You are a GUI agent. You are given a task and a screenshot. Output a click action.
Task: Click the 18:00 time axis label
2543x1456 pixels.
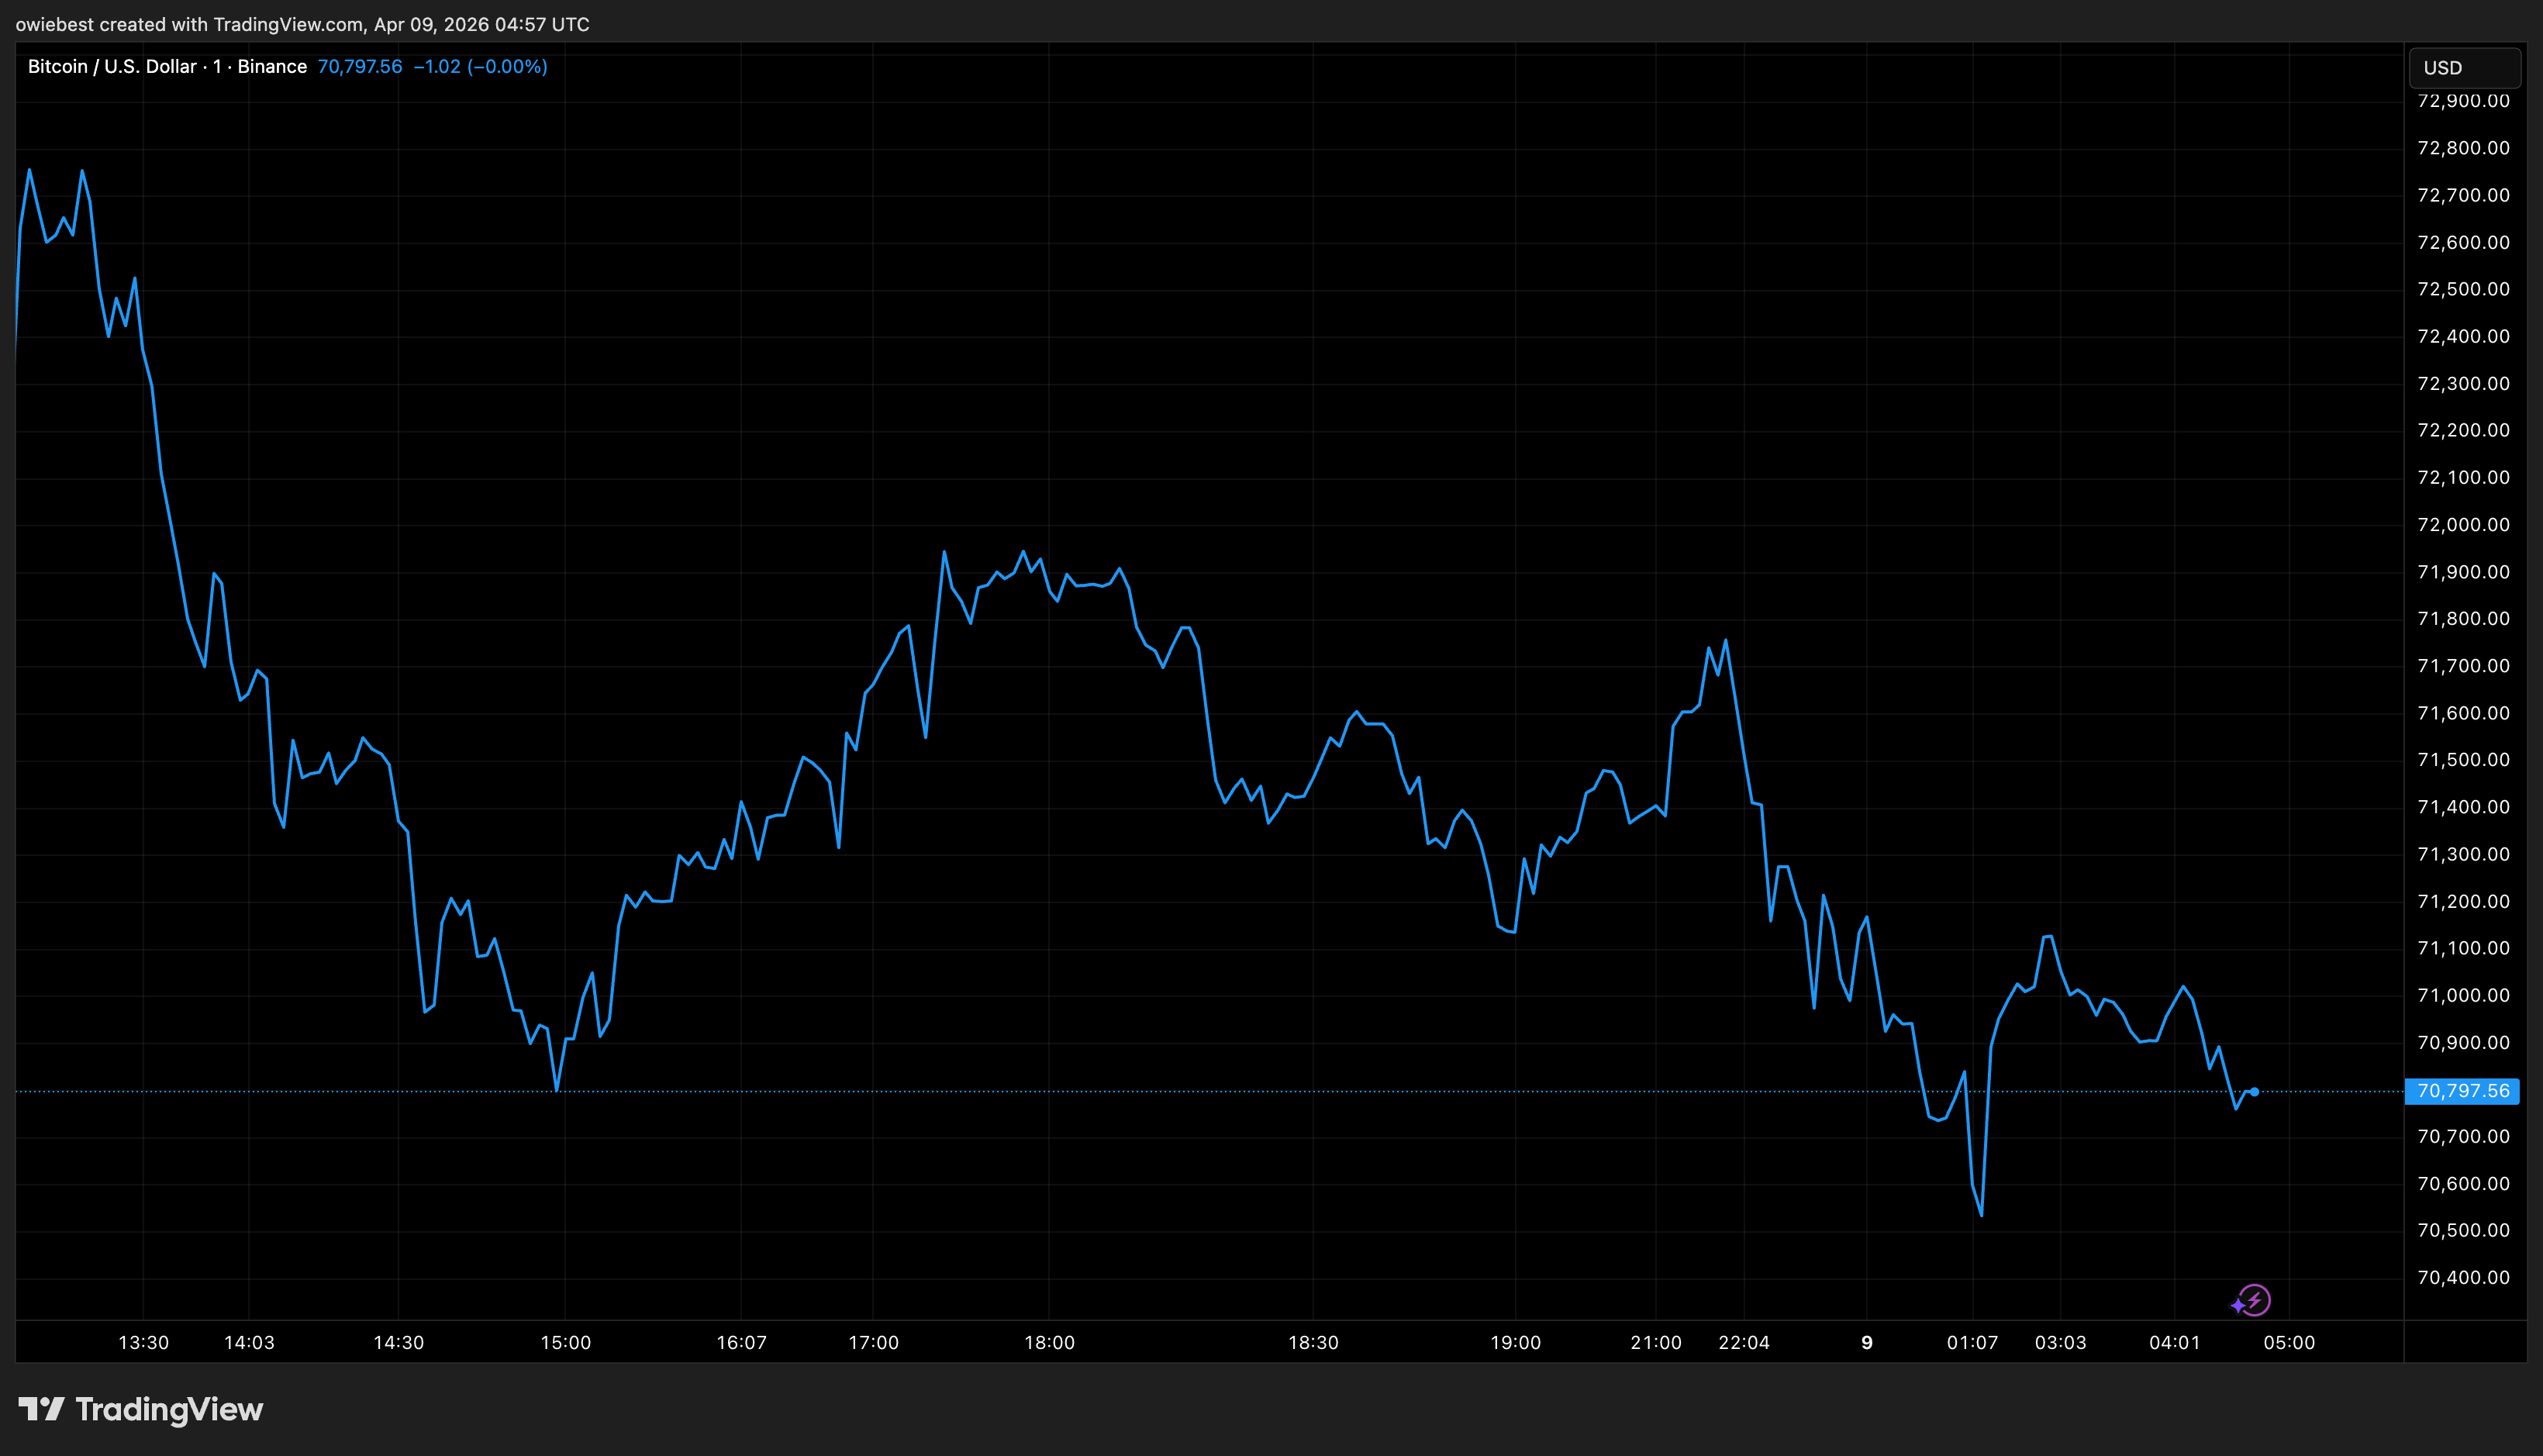[1049, 1343]
